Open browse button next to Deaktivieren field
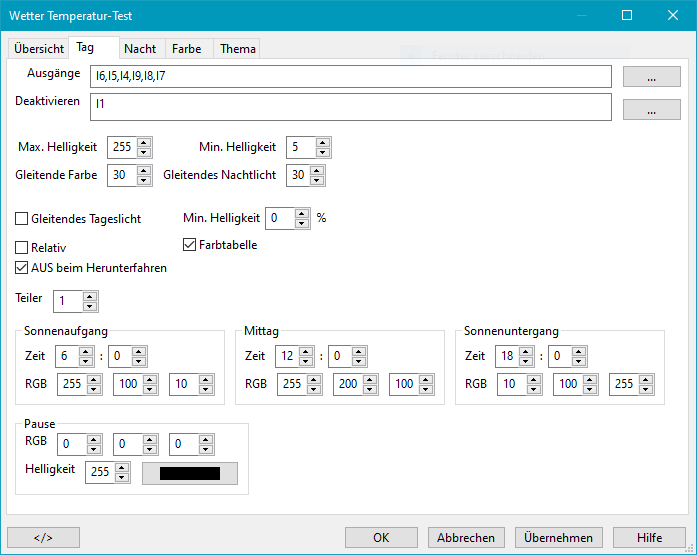The width and height of the screenshot is (697, 555). click(x=651, y=110)
